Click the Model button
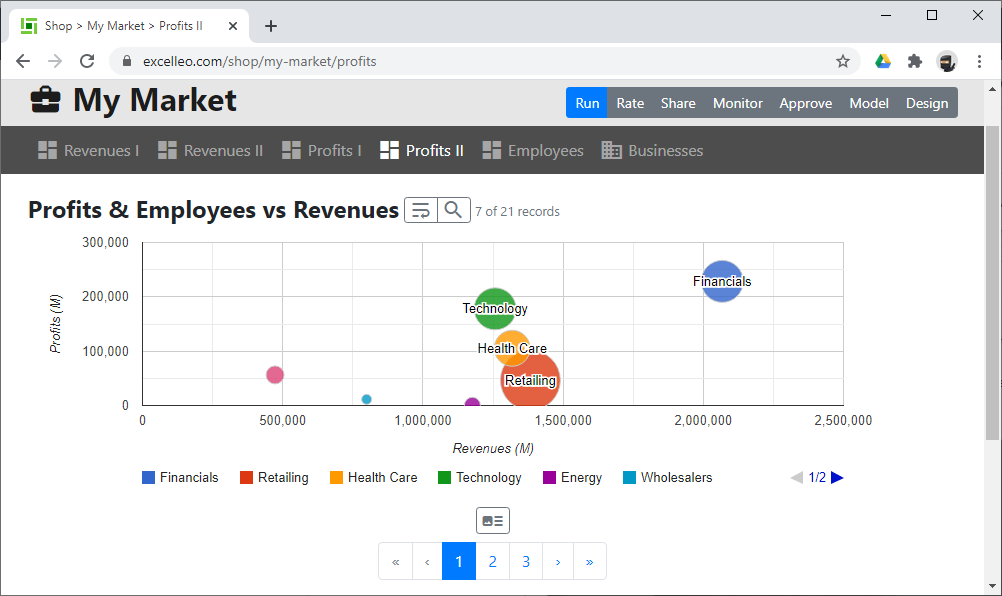The image size is (1002, 596). 868,103
